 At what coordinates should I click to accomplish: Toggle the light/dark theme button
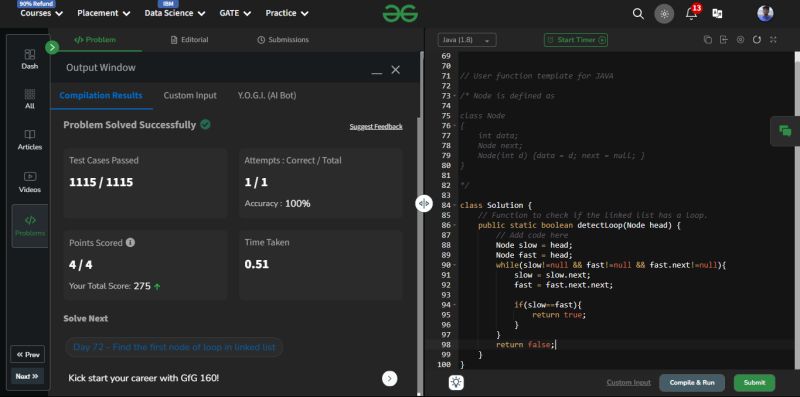(664, 14)
